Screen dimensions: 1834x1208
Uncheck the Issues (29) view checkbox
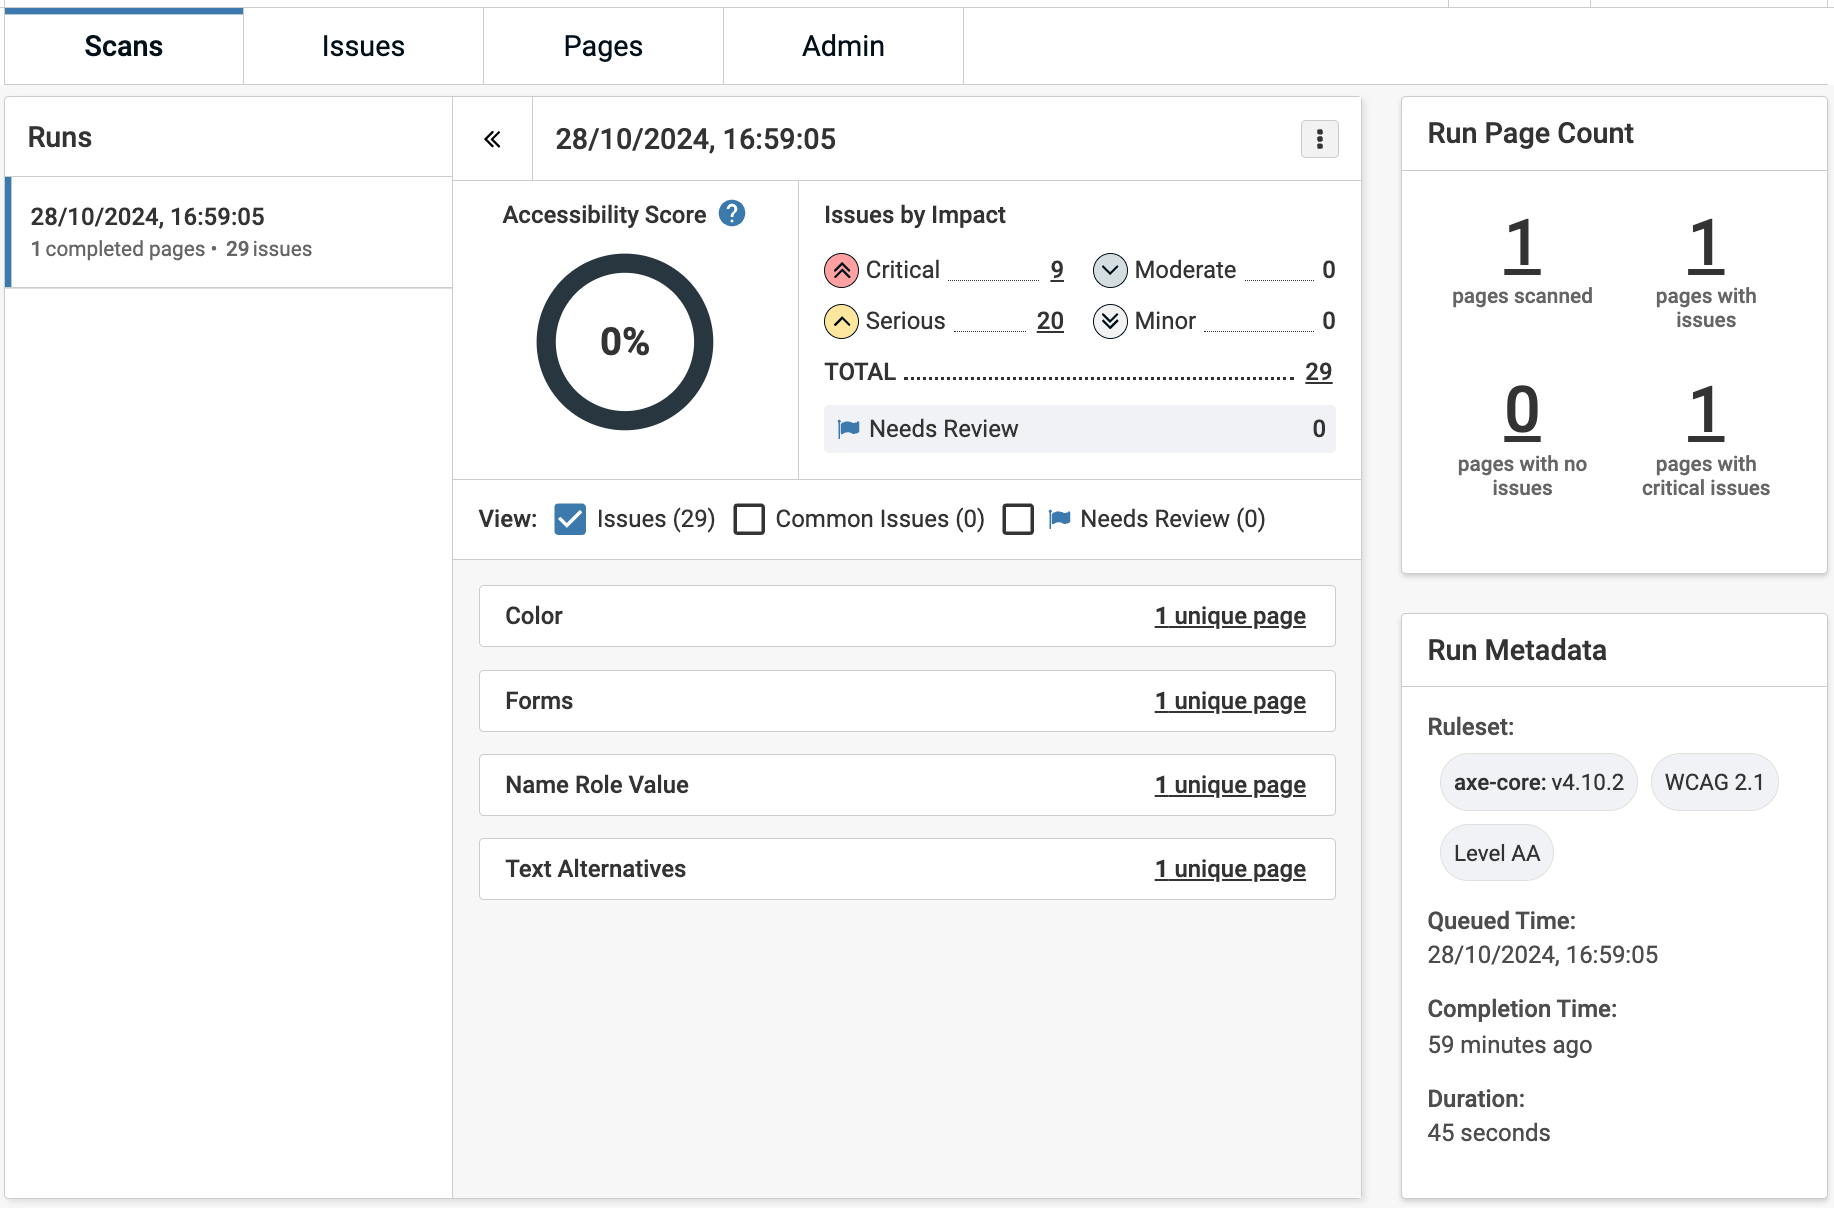570,519
